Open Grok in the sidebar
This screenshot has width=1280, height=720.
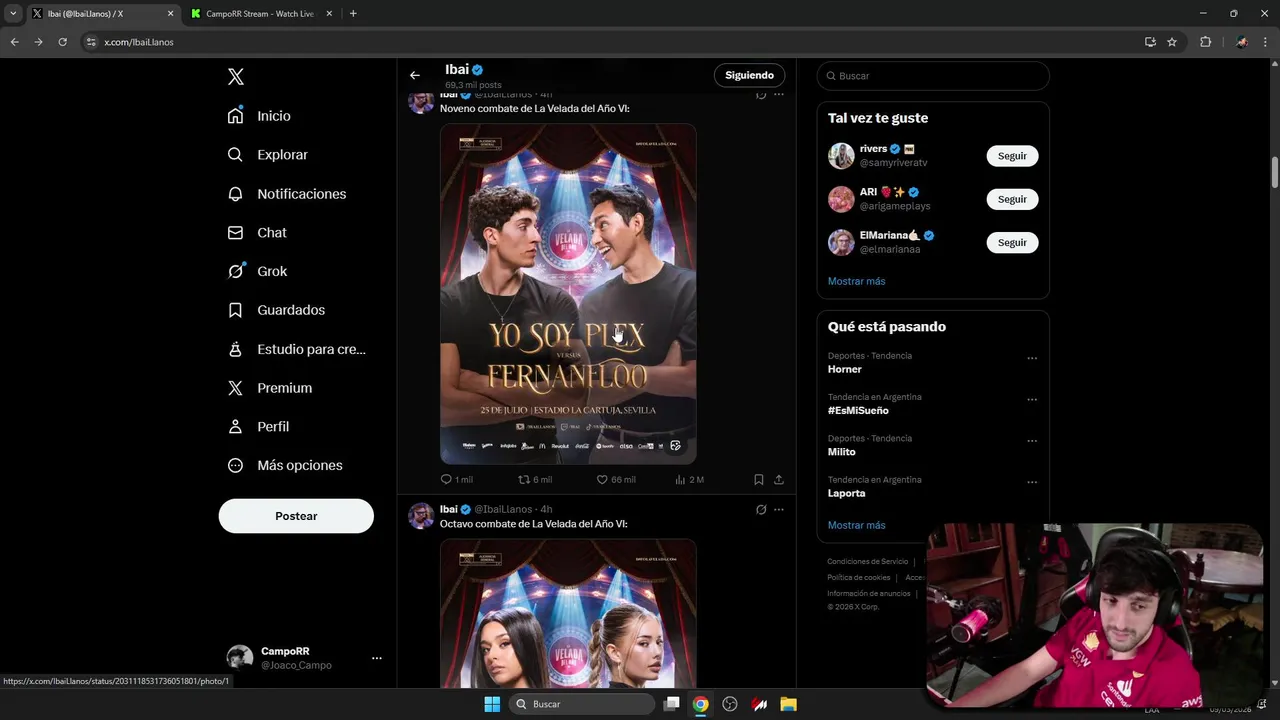258,271
